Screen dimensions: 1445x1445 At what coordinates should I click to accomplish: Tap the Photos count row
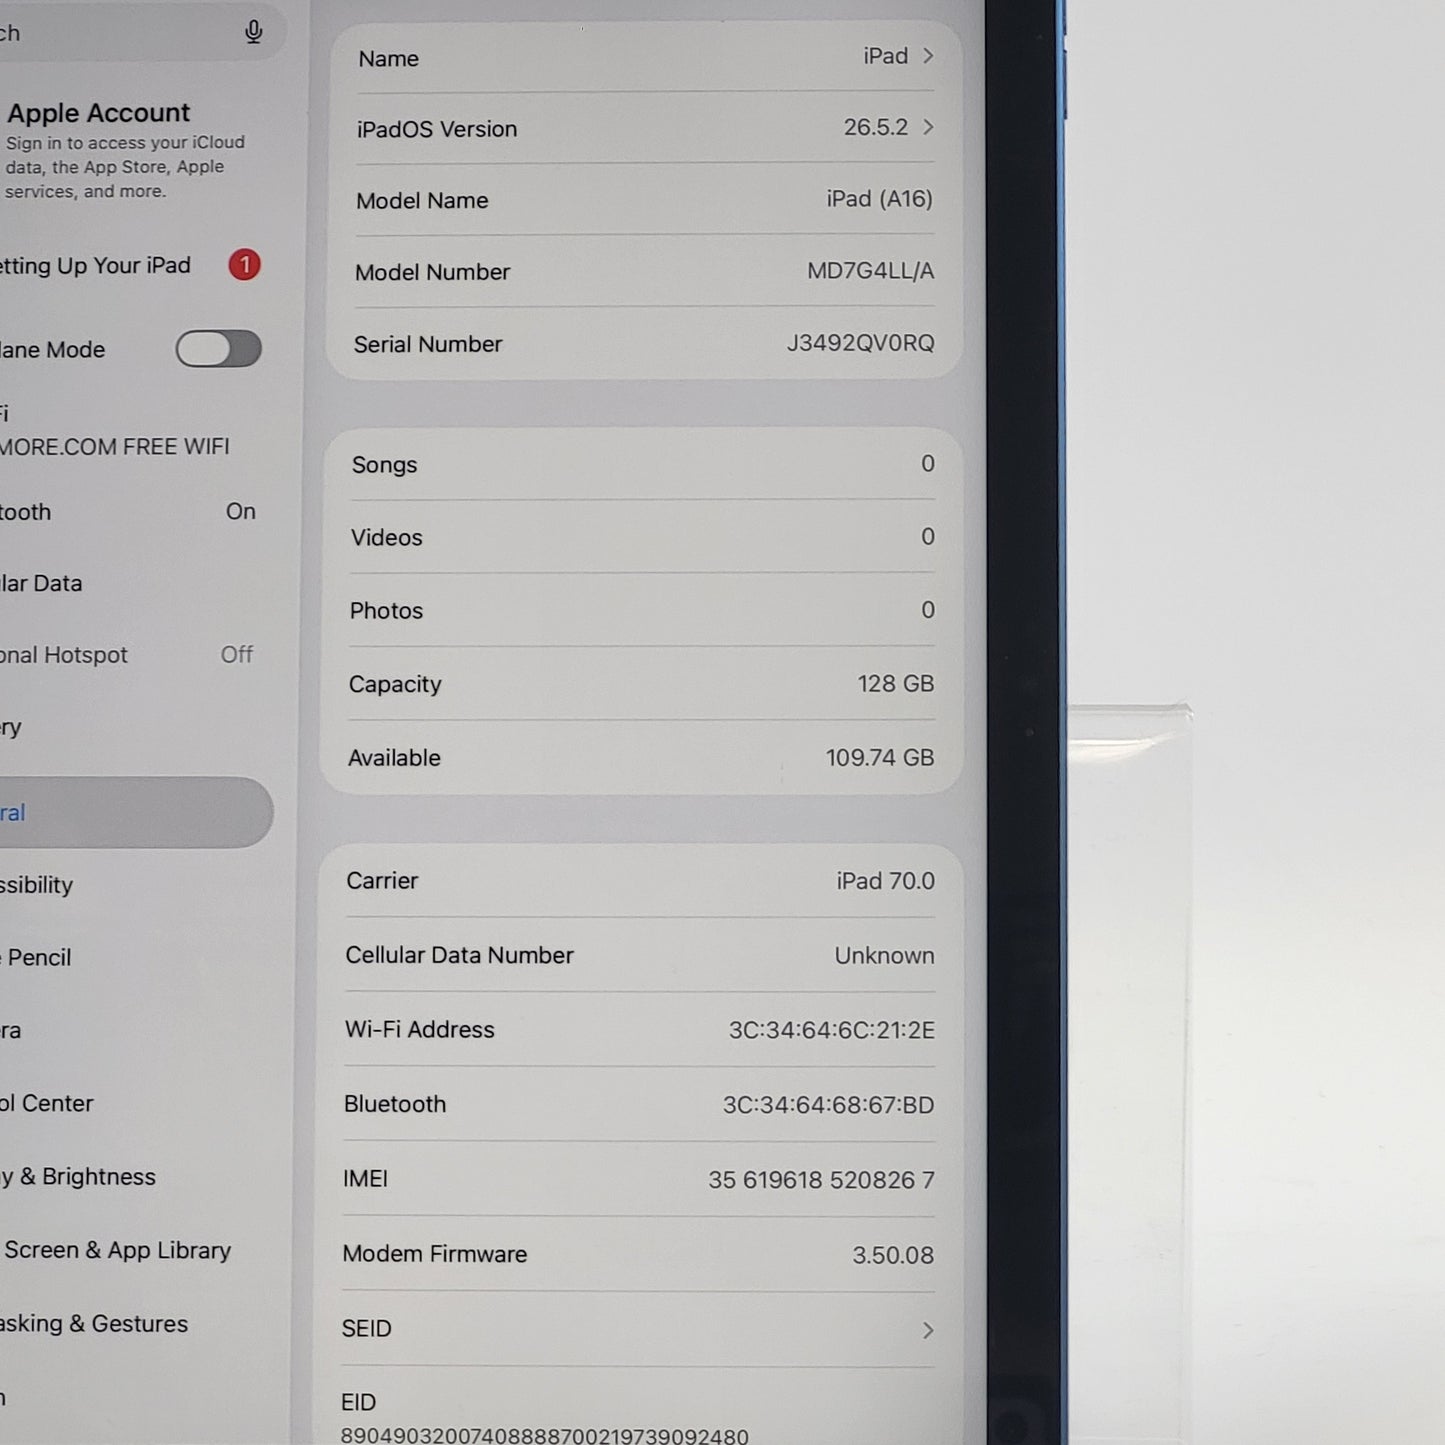point(640,610)
